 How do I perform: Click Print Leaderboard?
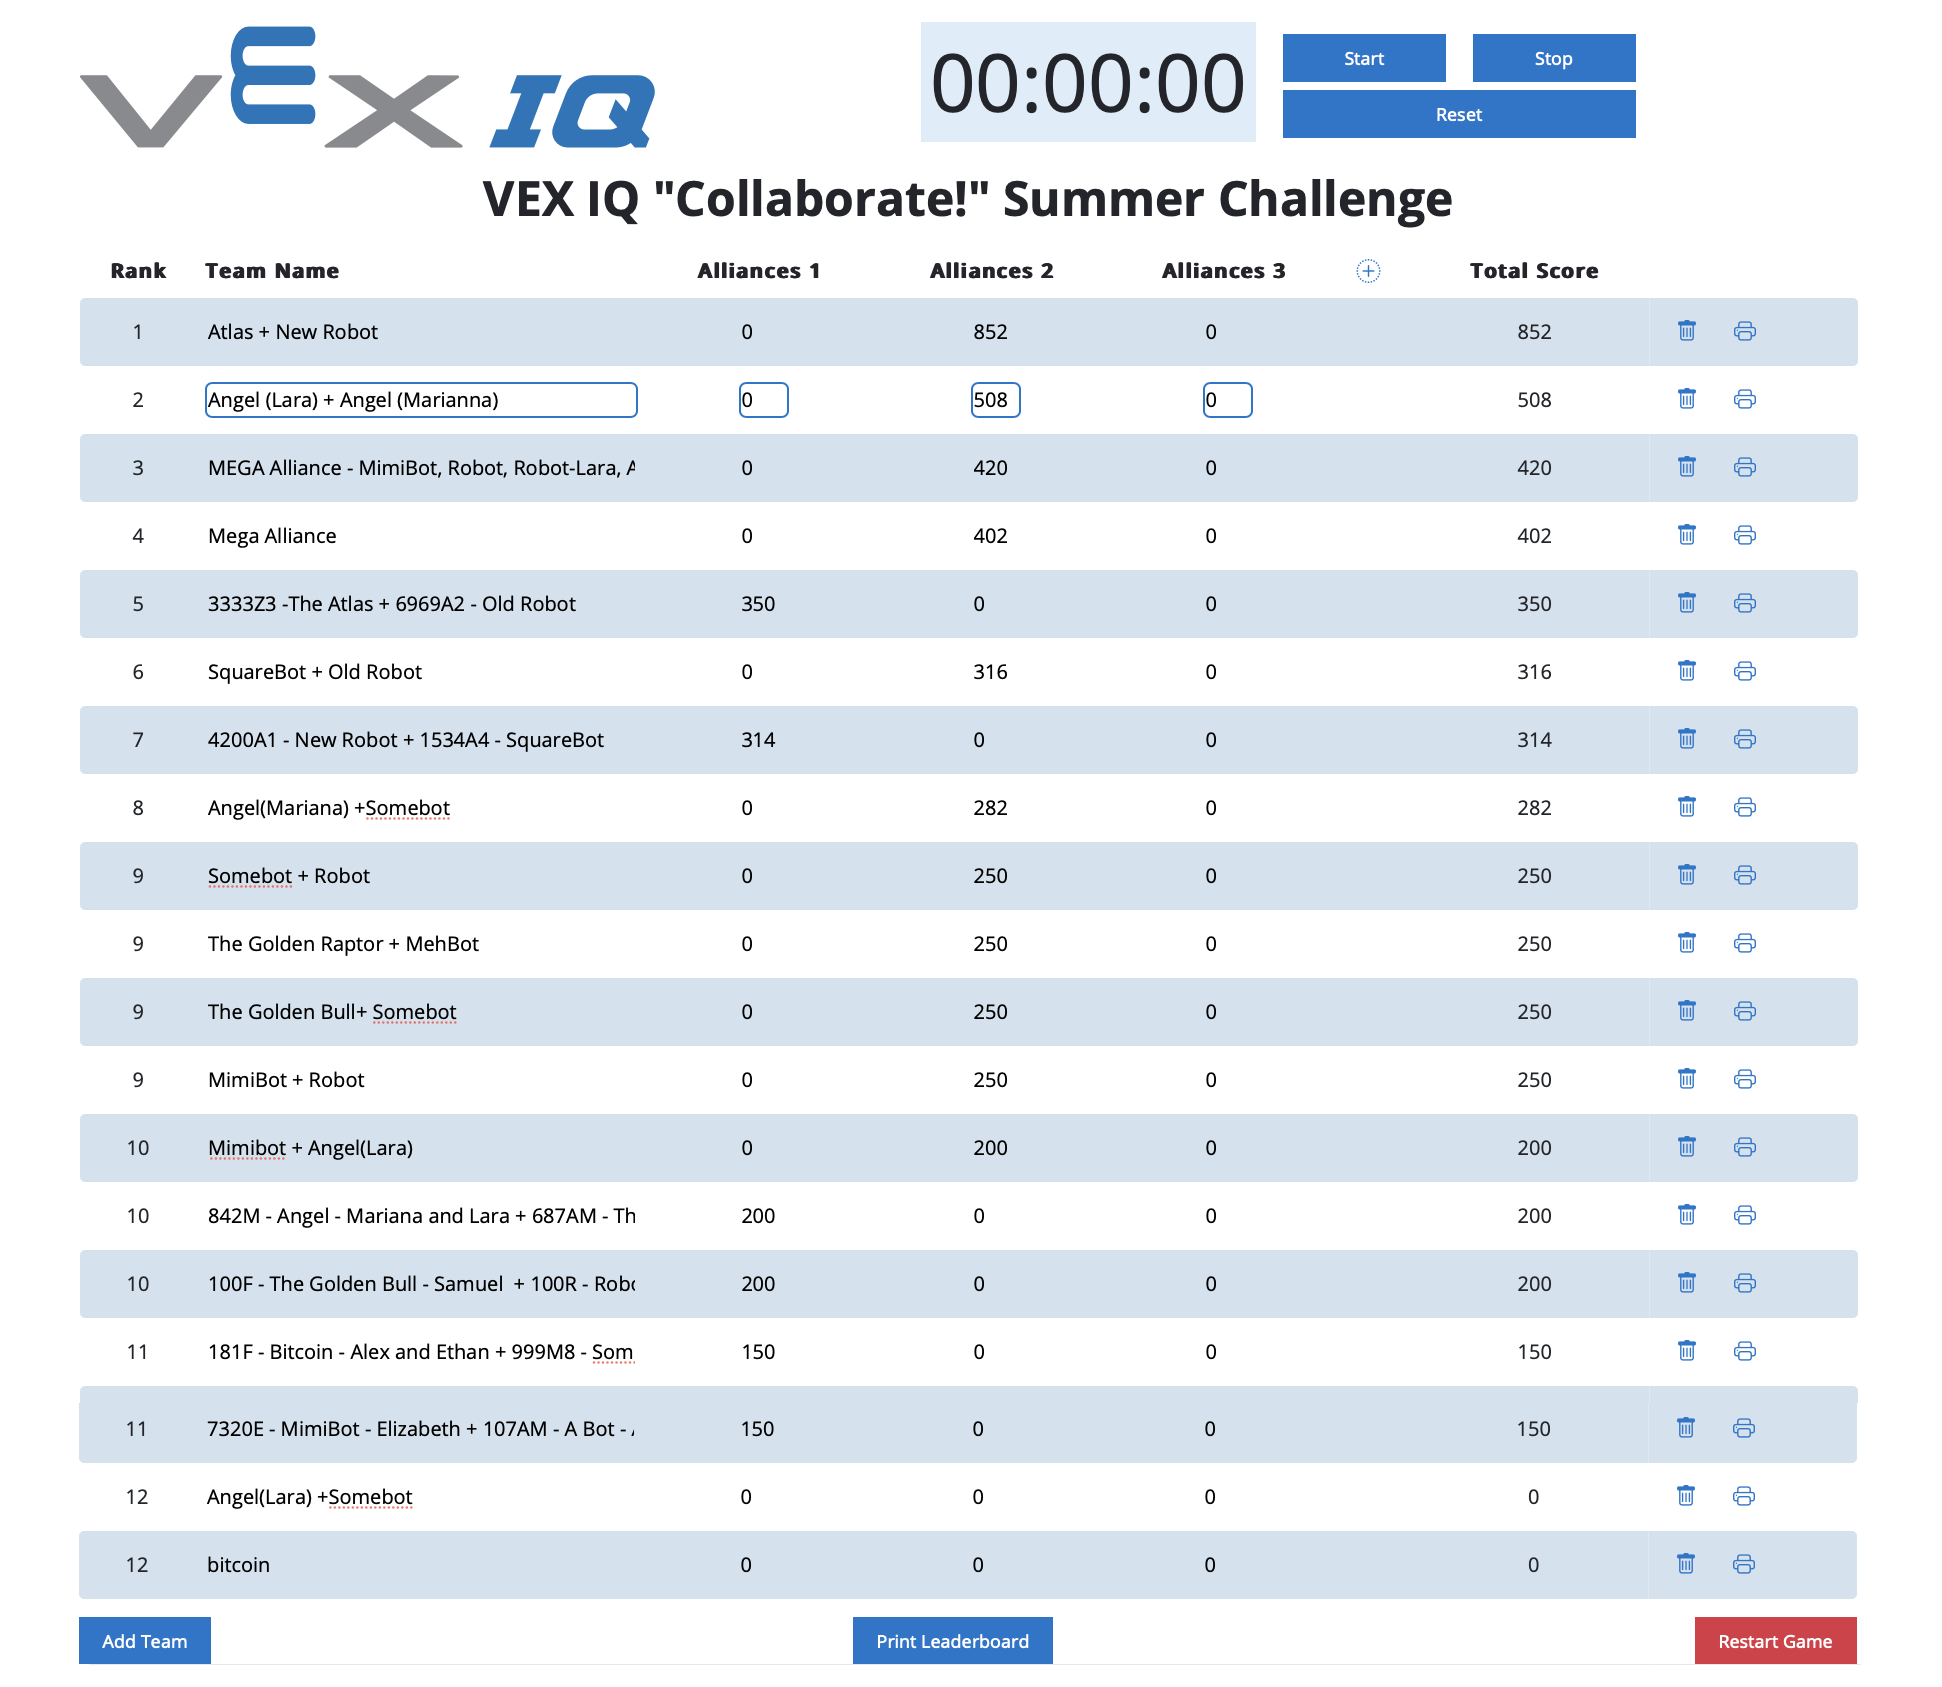(x=952, y=1641)
